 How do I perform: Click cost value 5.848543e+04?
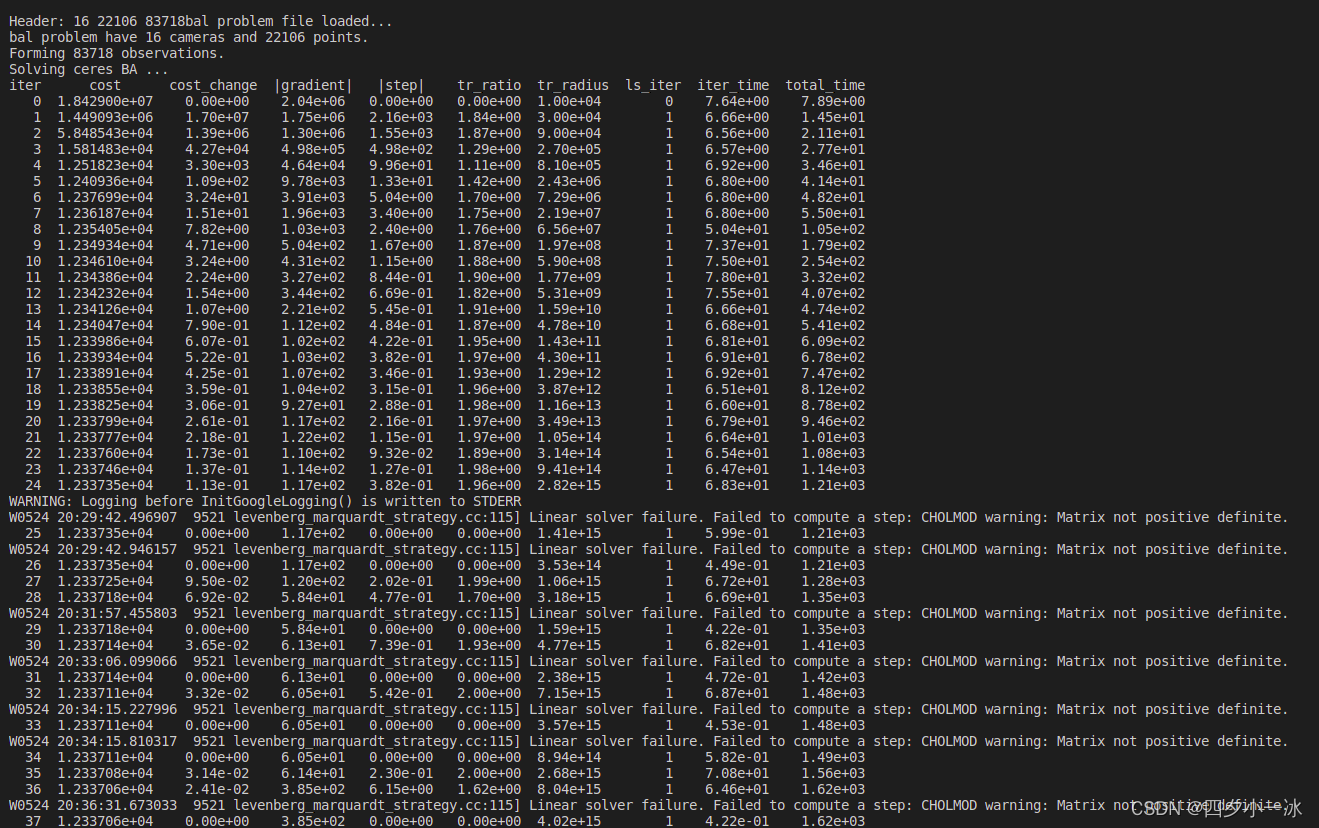click(x=105, y=133)
